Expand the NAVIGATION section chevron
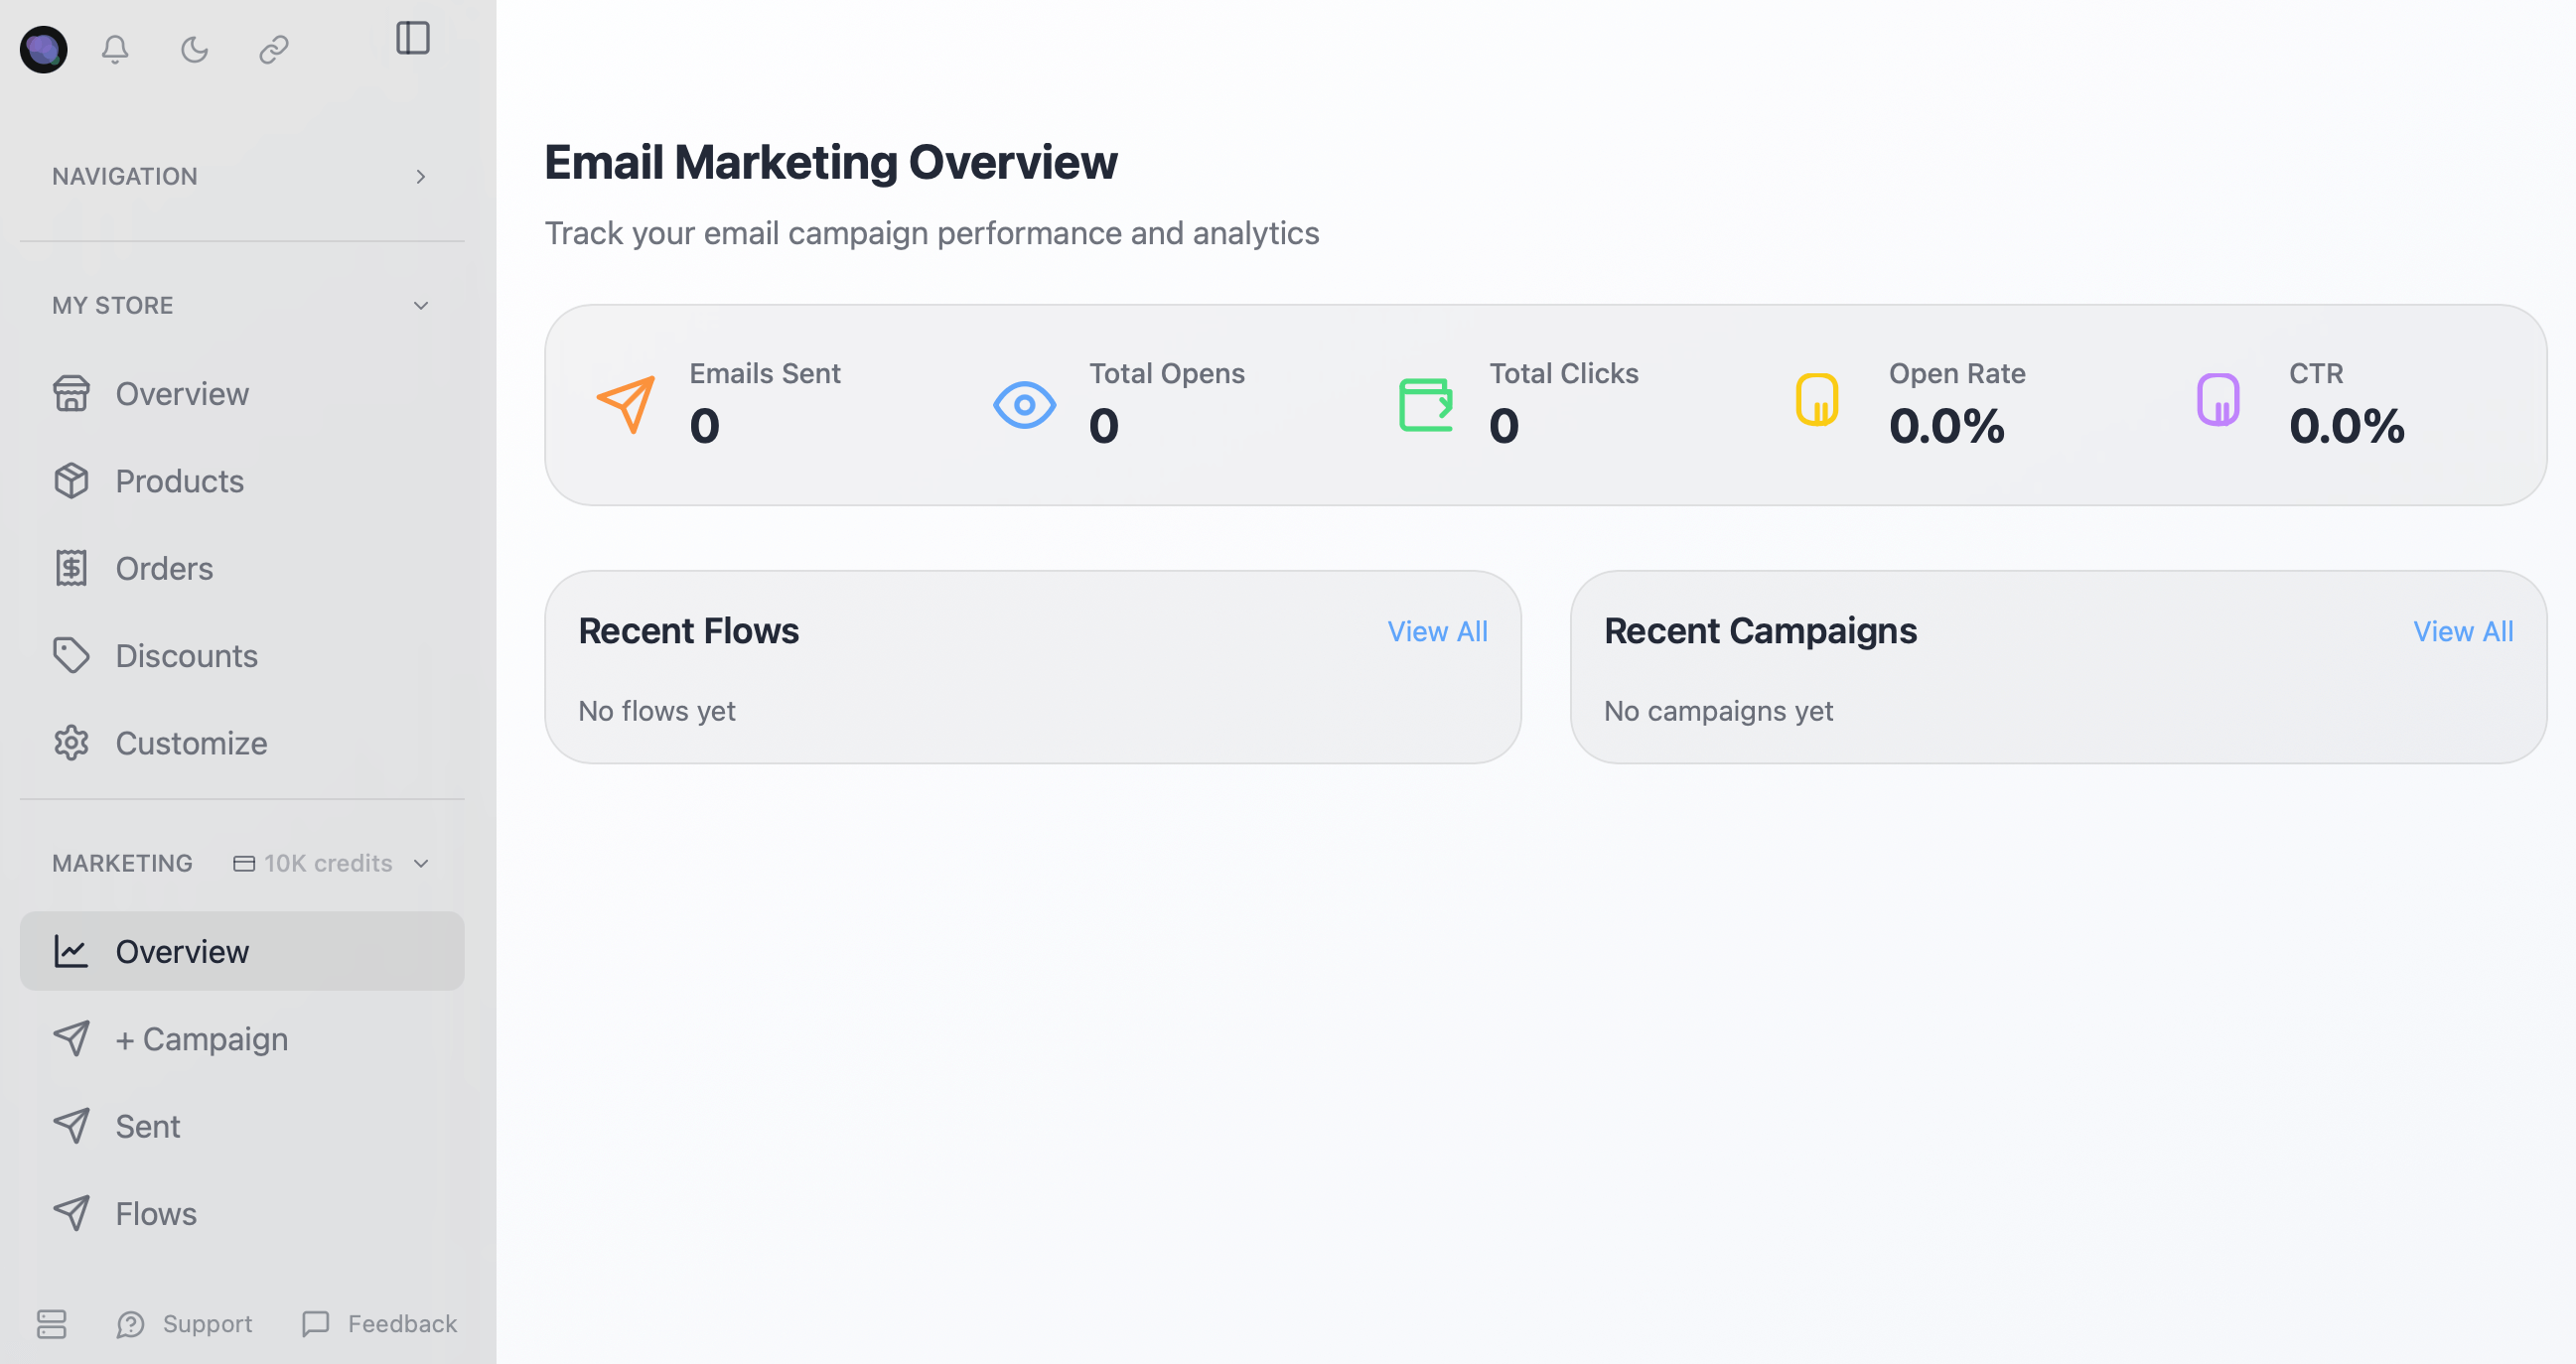2576x1364 pixels. click(x=421, y=177)
